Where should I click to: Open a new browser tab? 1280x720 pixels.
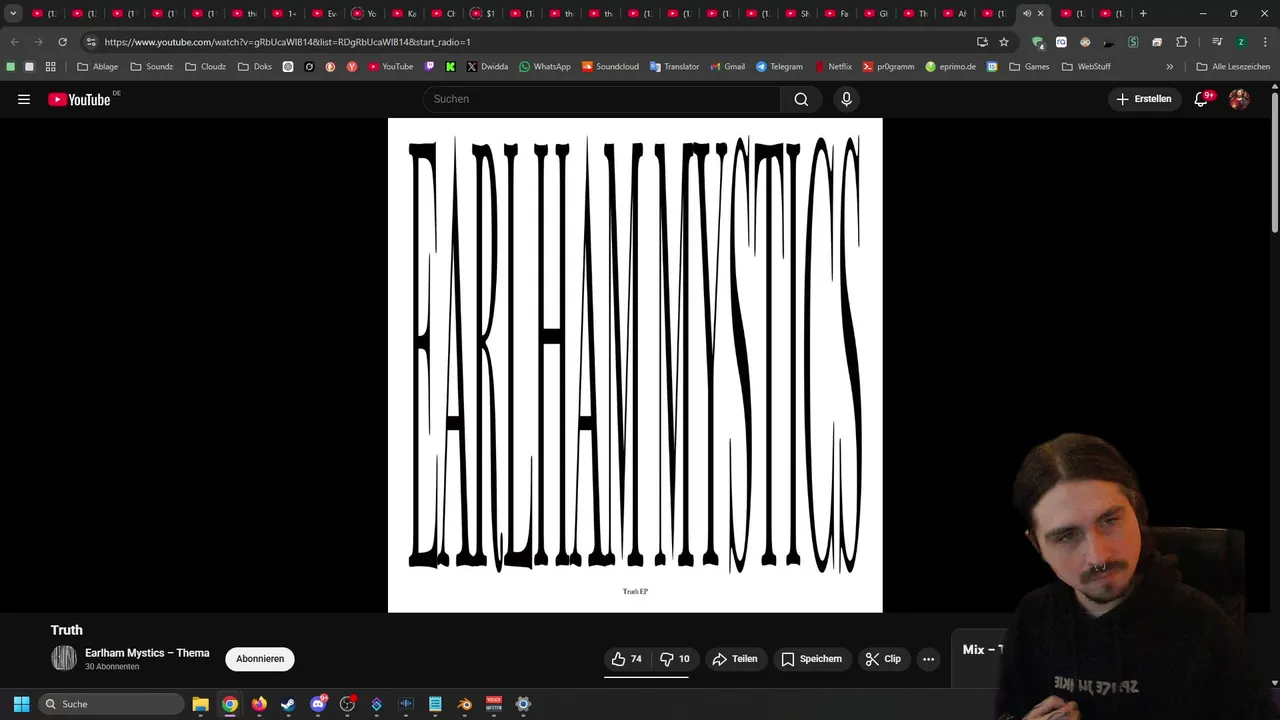coord(1143,13)
